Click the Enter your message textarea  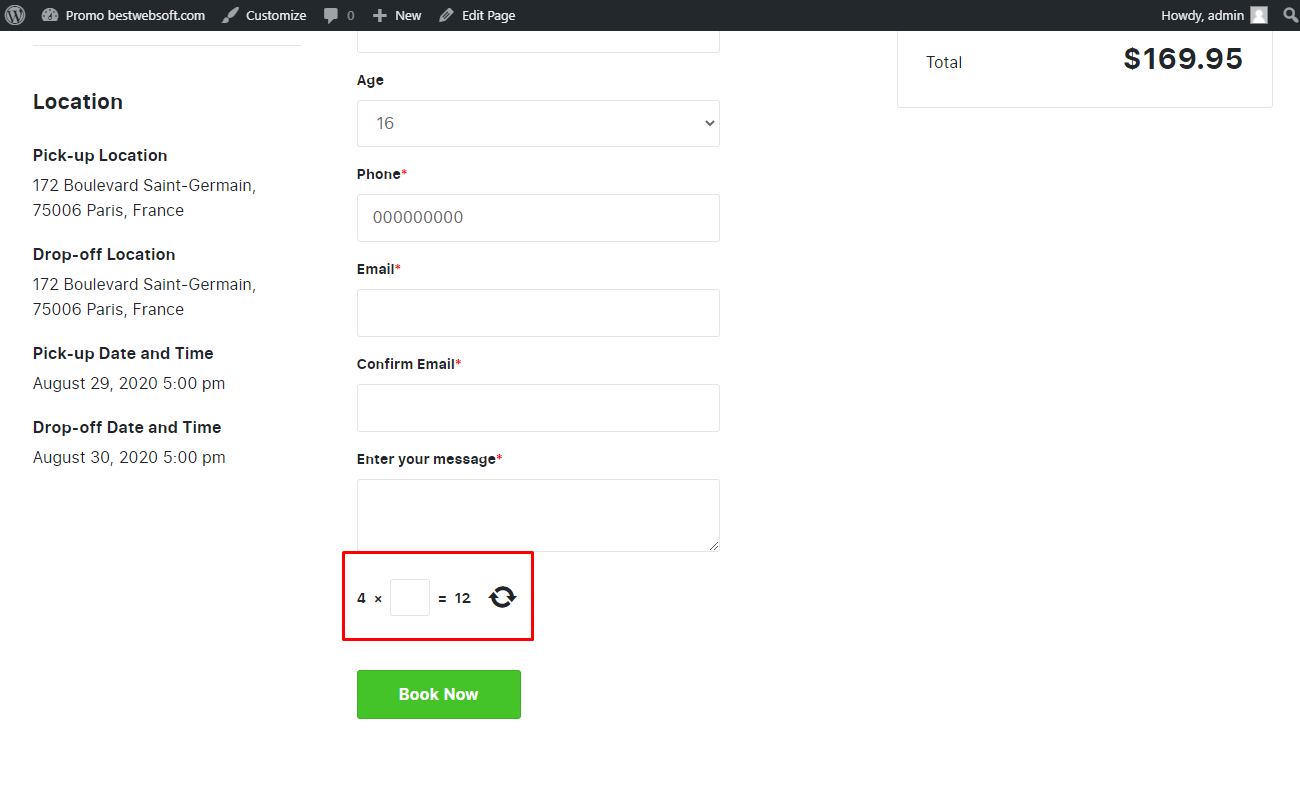pos(538,515)
